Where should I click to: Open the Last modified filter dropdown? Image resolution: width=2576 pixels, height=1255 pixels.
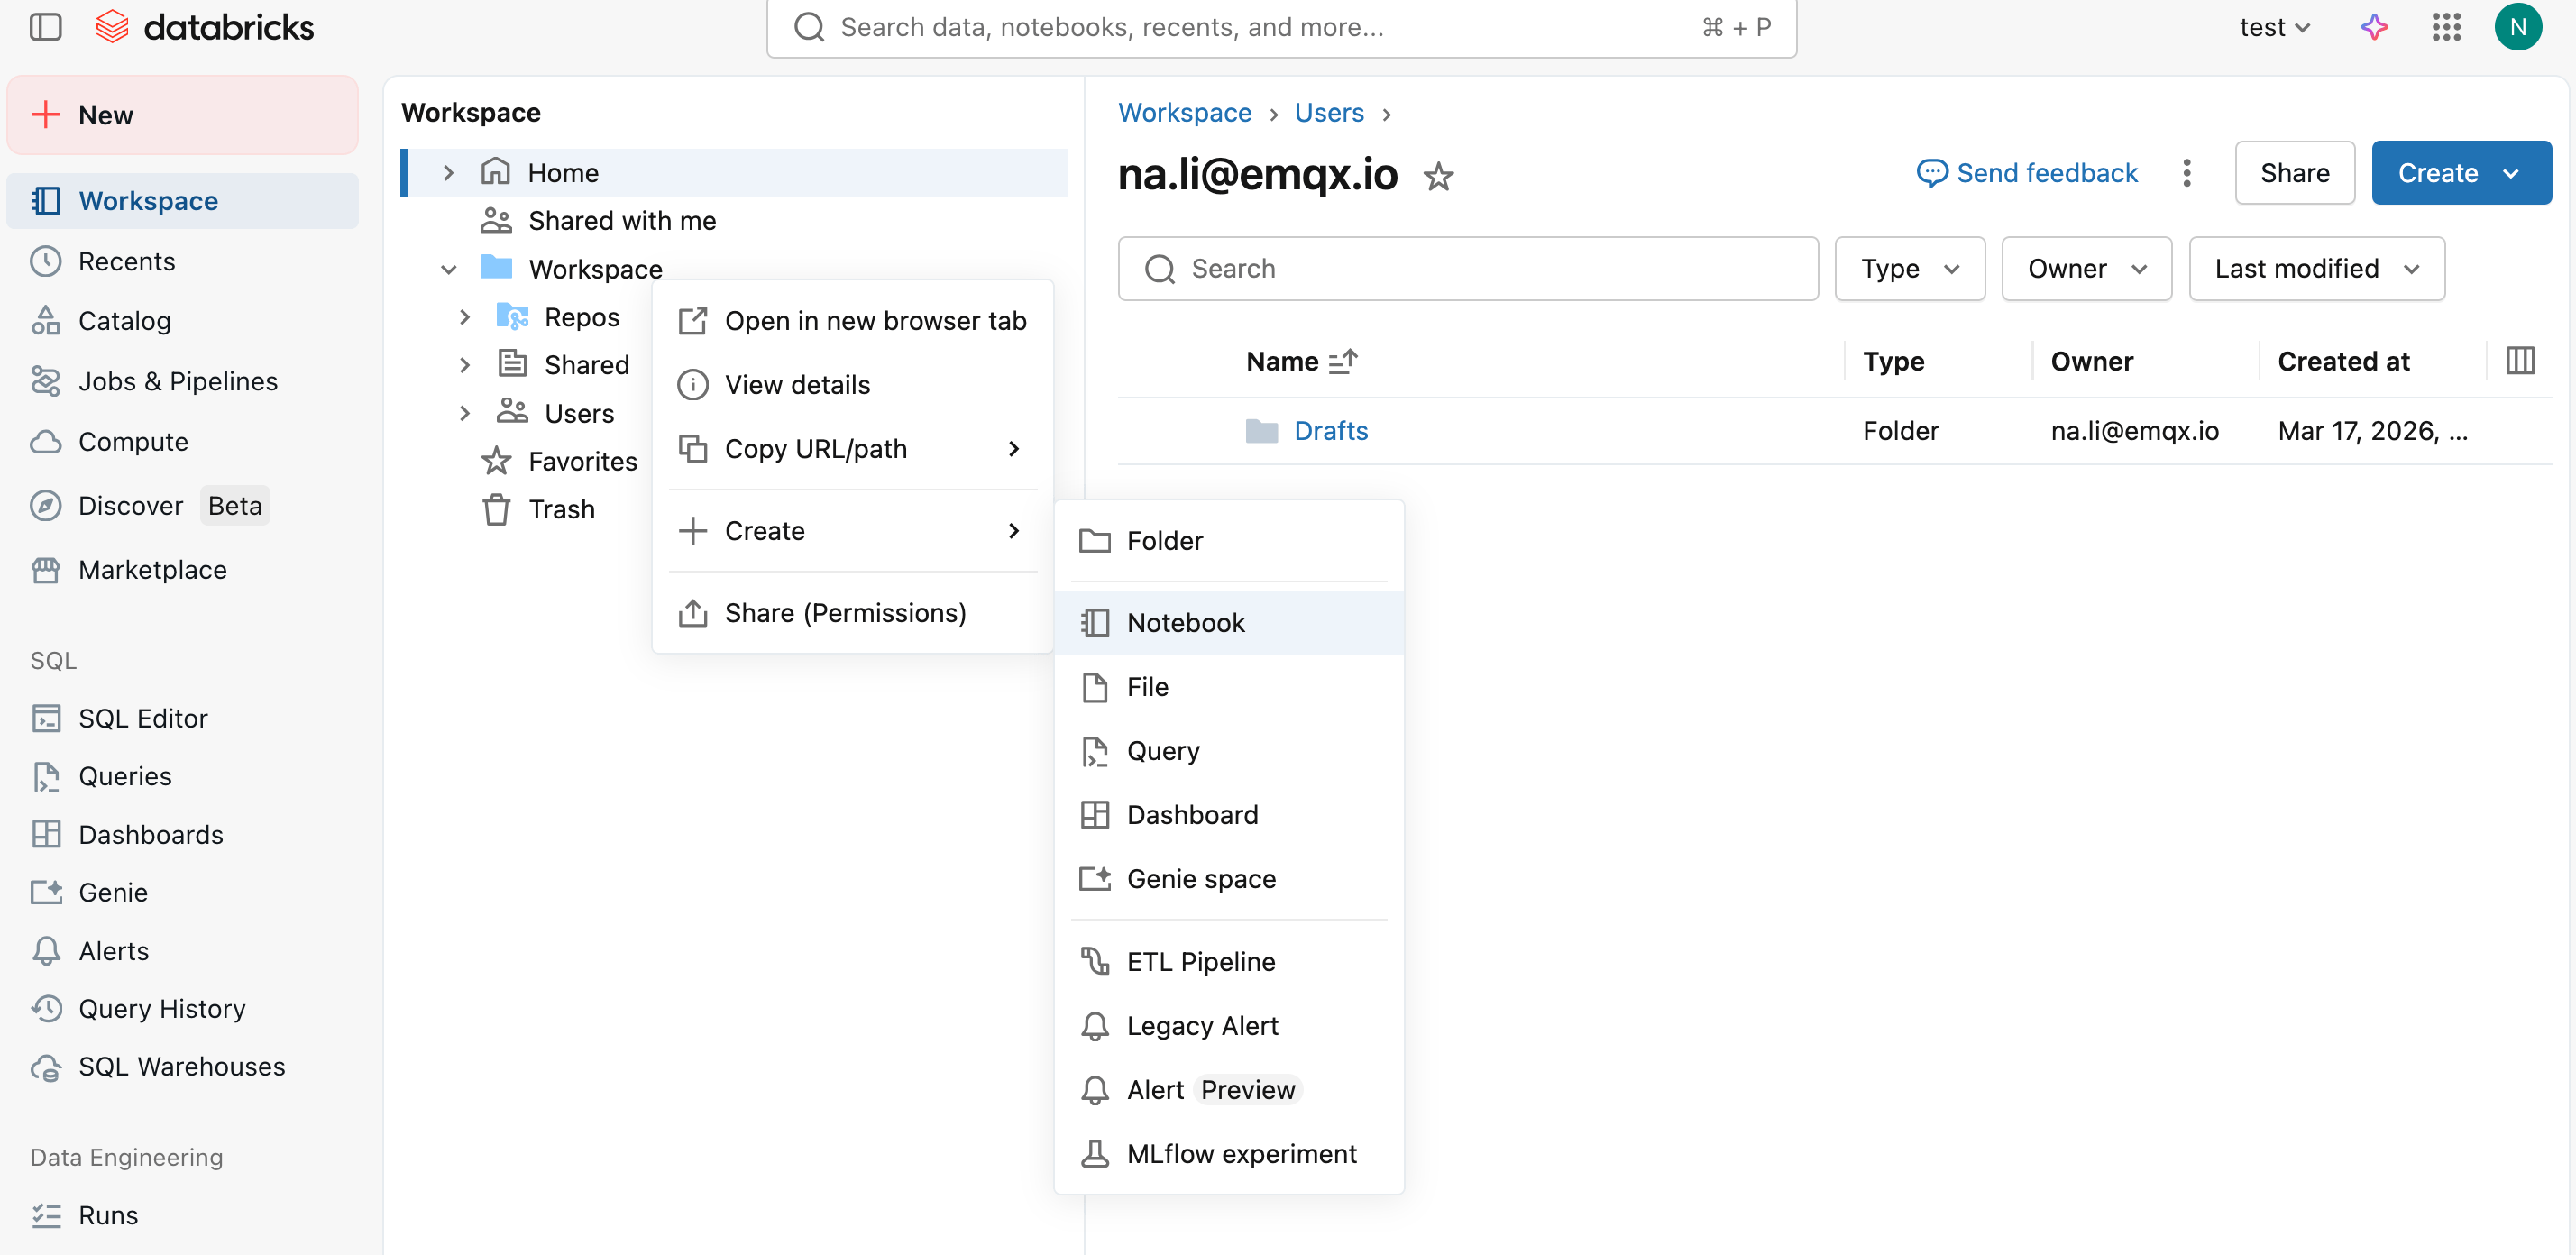point(2316,269)
